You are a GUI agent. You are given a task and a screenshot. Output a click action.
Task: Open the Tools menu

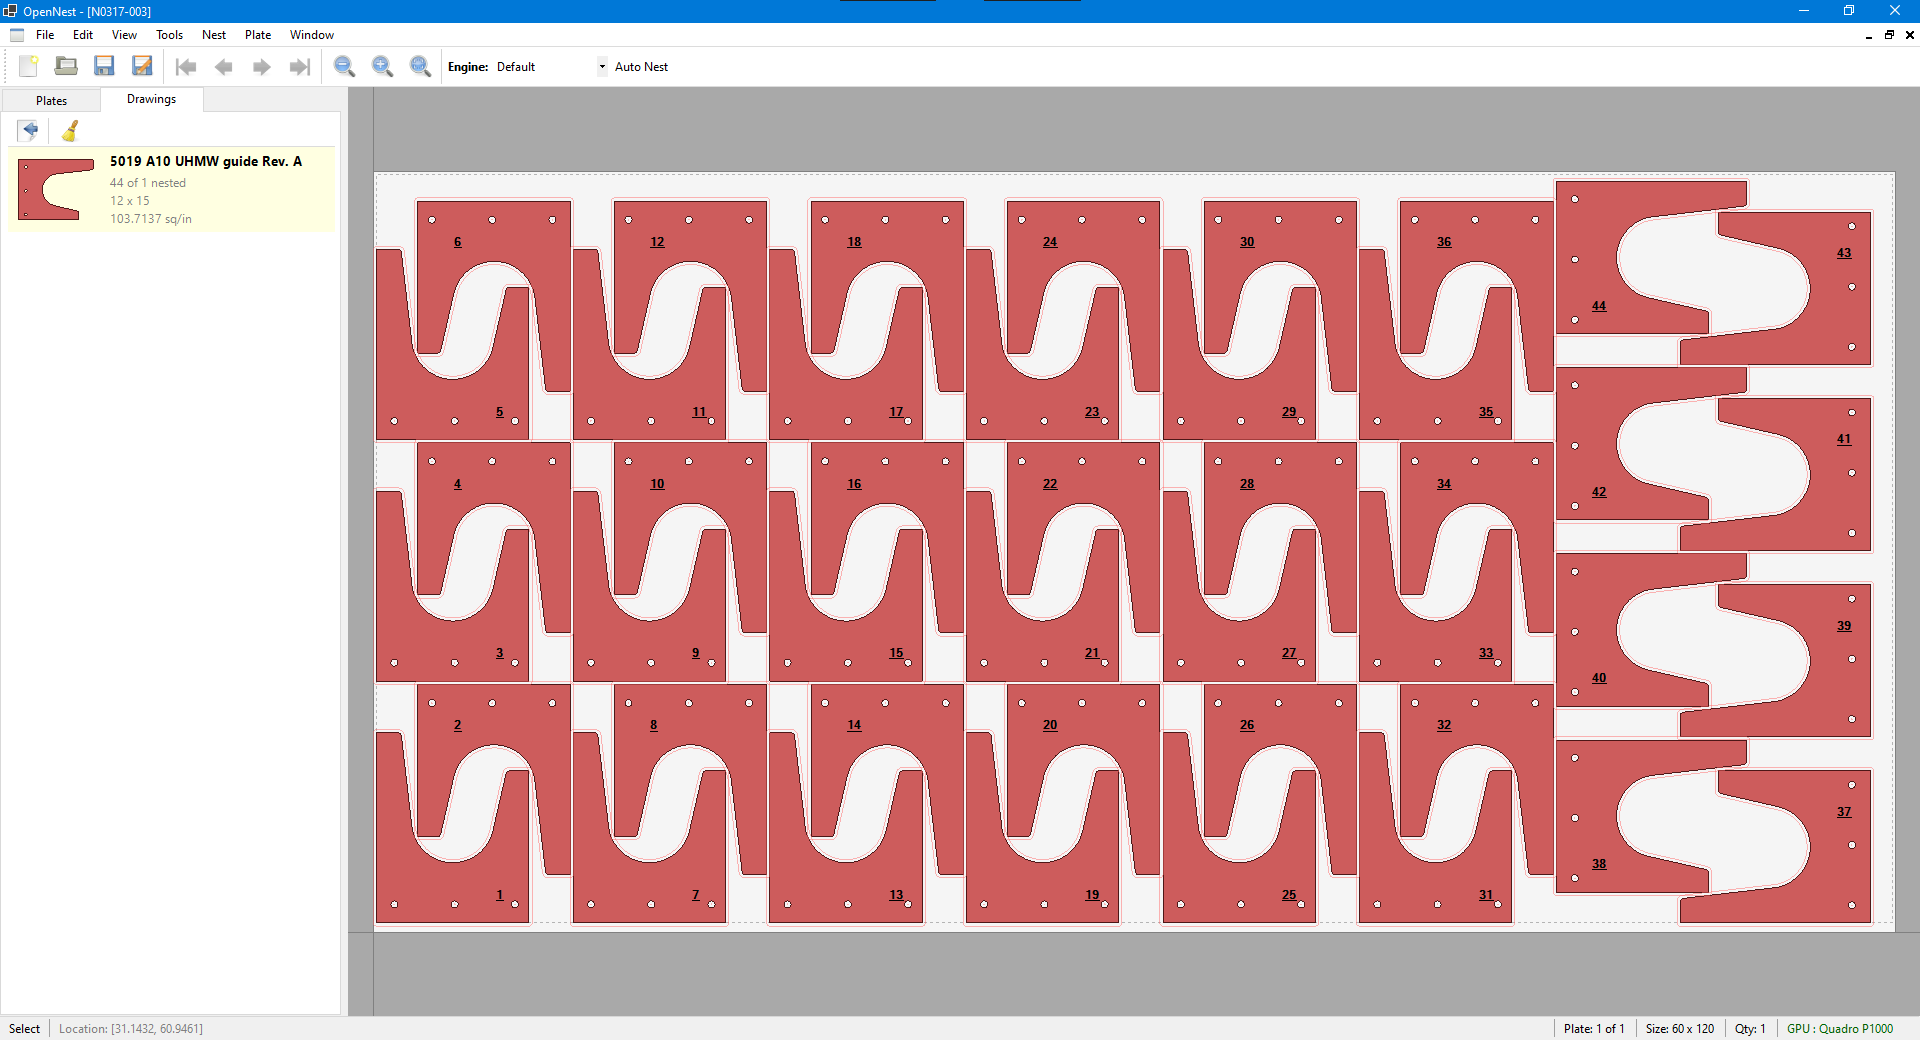(x=169, y=35)
